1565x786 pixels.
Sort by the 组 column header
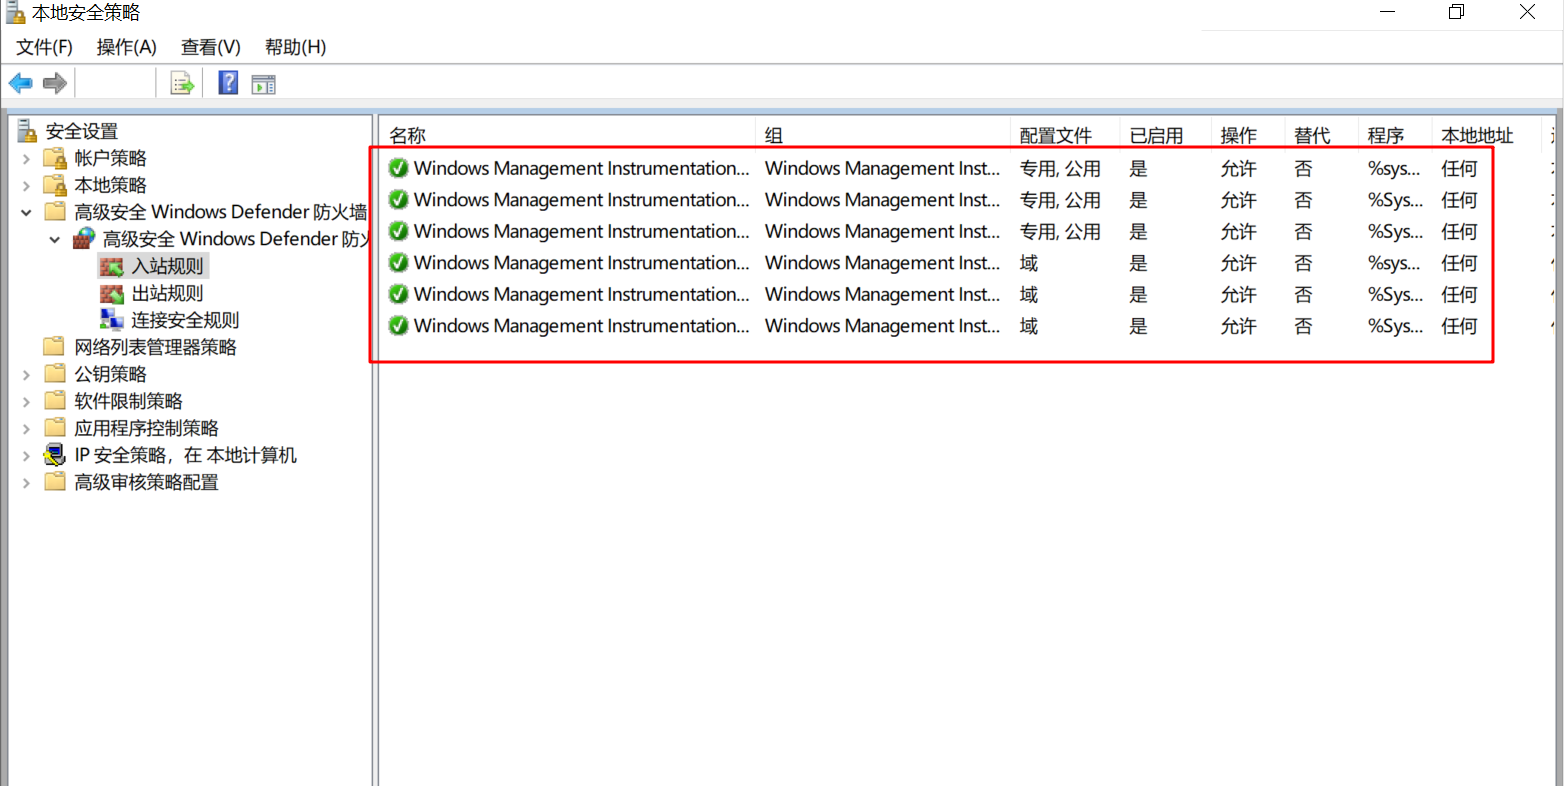(x=883, y=135)
